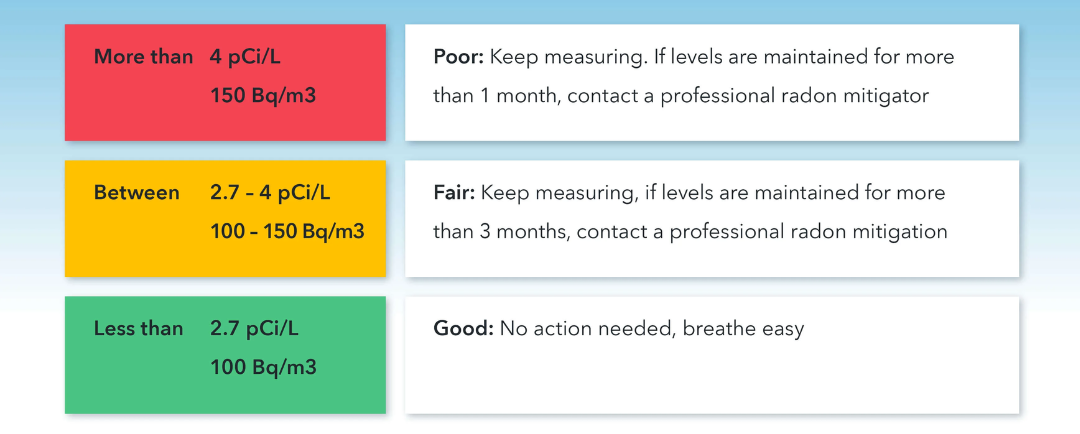Screen dimensions: 1080x434
Task: Click the "Less than" label in the green box
Action: [138, 328]
